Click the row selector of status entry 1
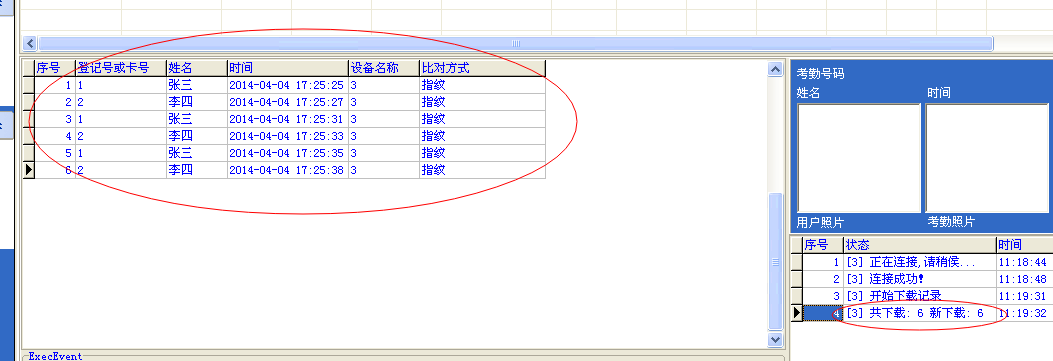 [x=797, y=262]
